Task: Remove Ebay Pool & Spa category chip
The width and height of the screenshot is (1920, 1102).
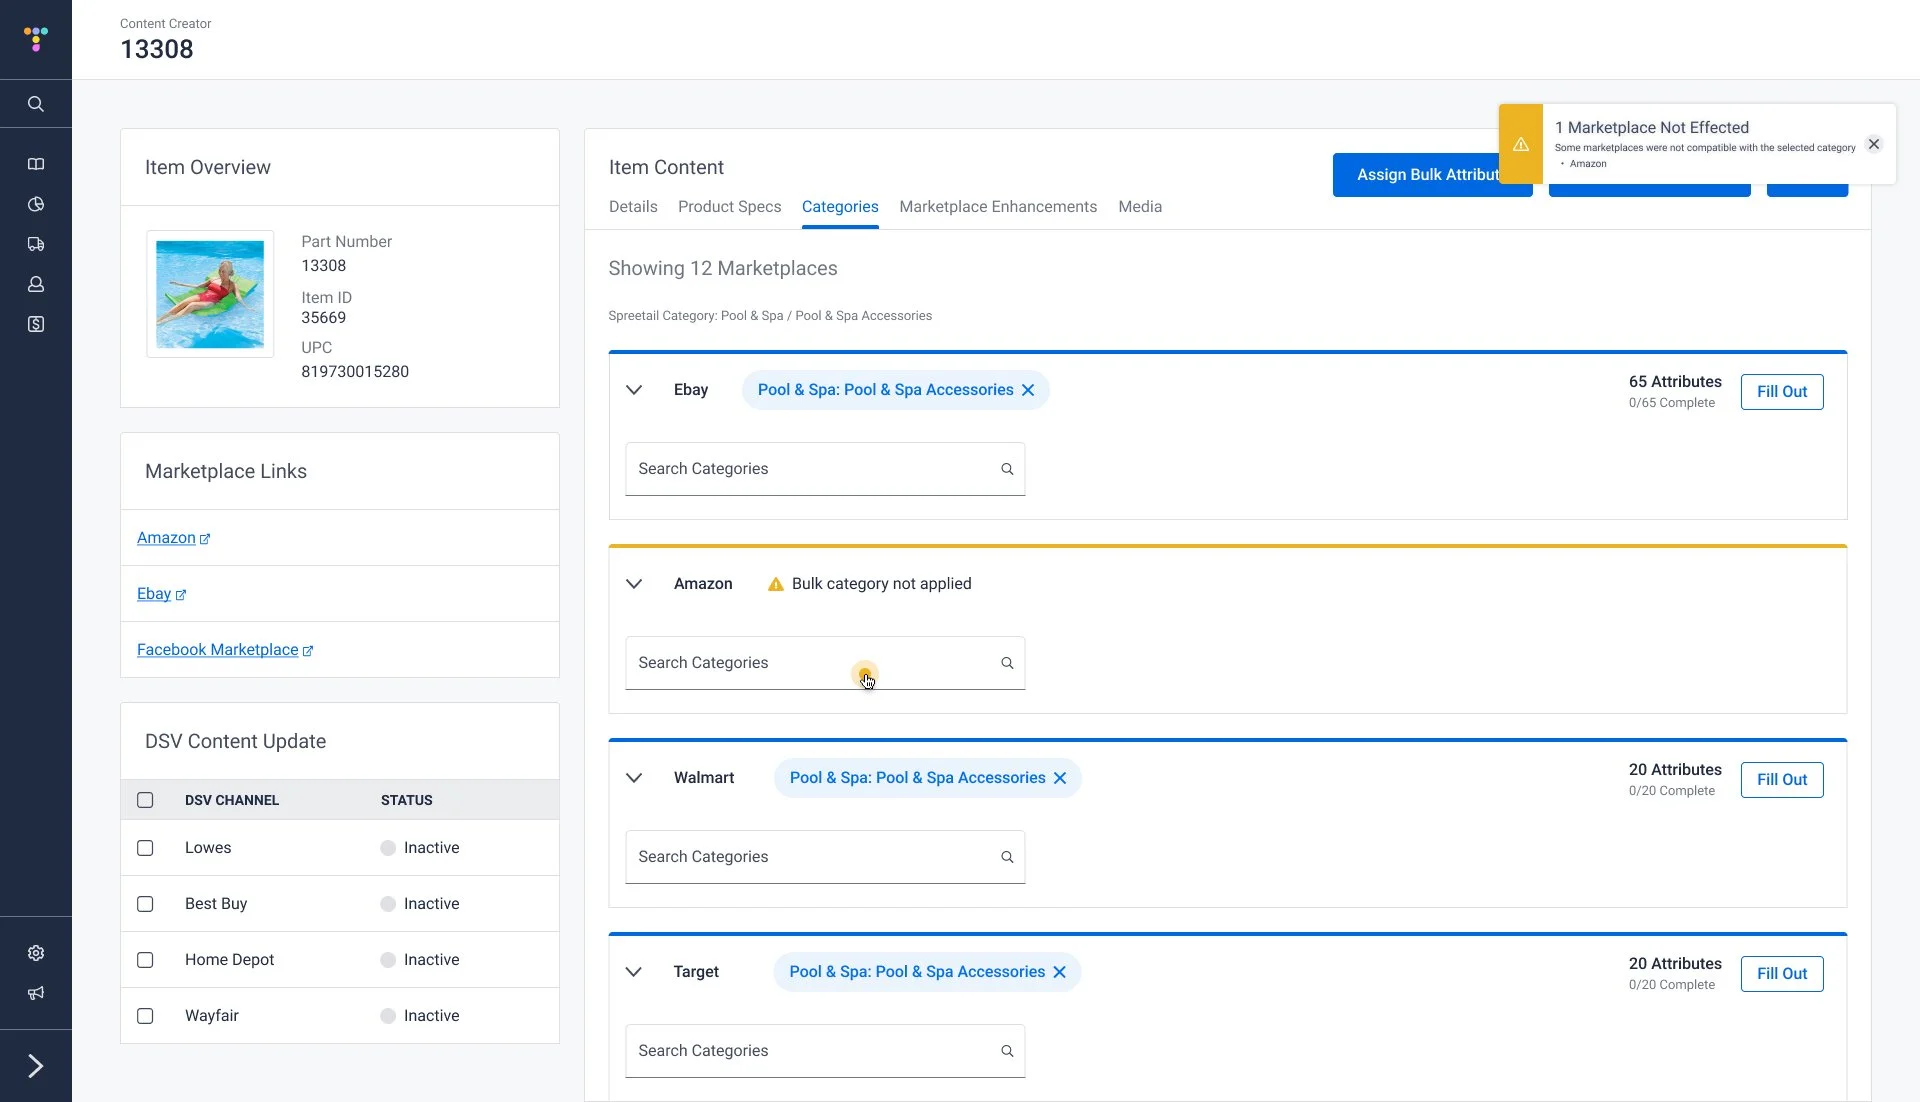Action: coord(1028,390)
